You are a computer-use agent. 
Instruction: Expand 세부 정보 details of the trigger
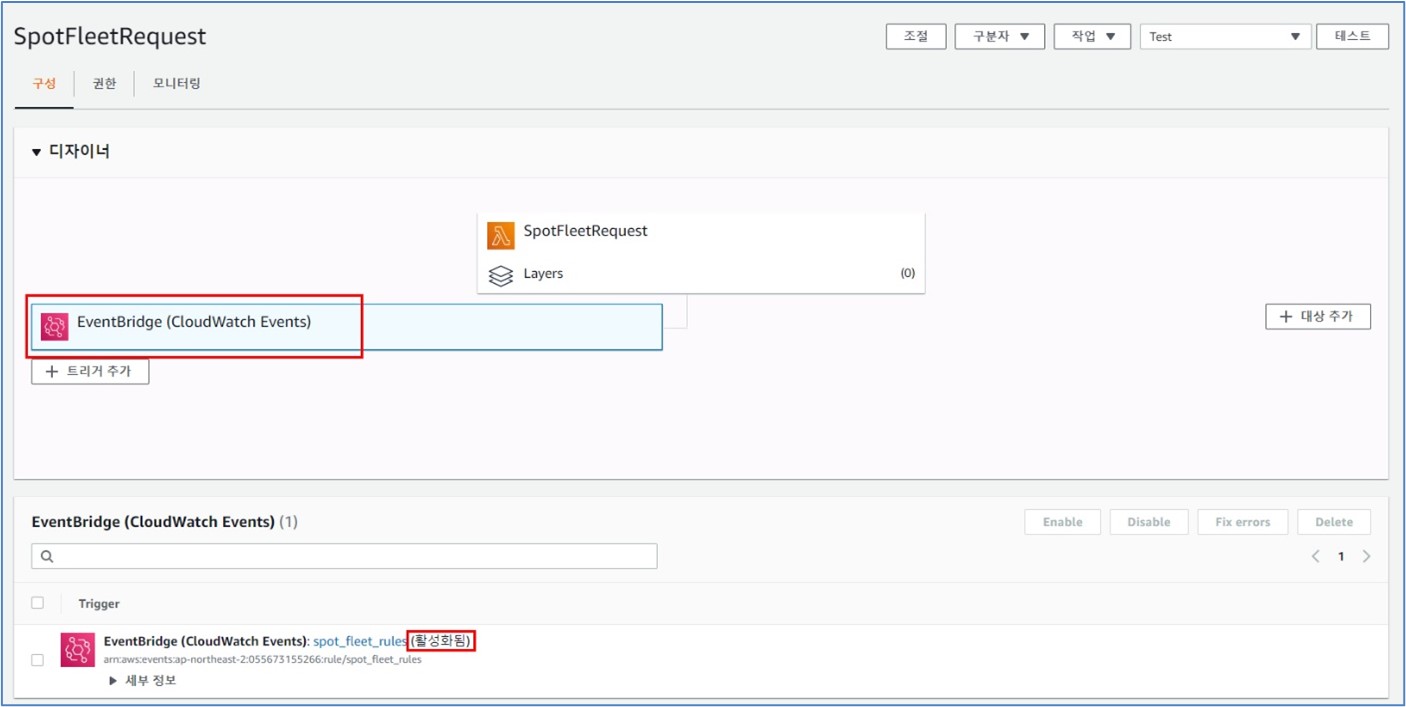[143, 681]
